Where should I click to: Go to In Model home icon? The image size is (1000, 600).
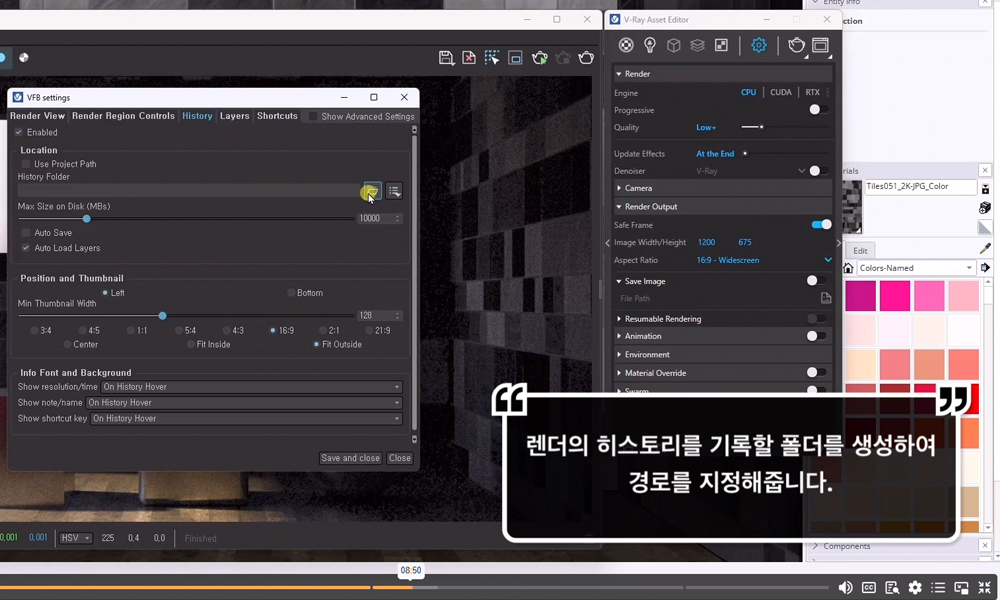tap(848, 268)
